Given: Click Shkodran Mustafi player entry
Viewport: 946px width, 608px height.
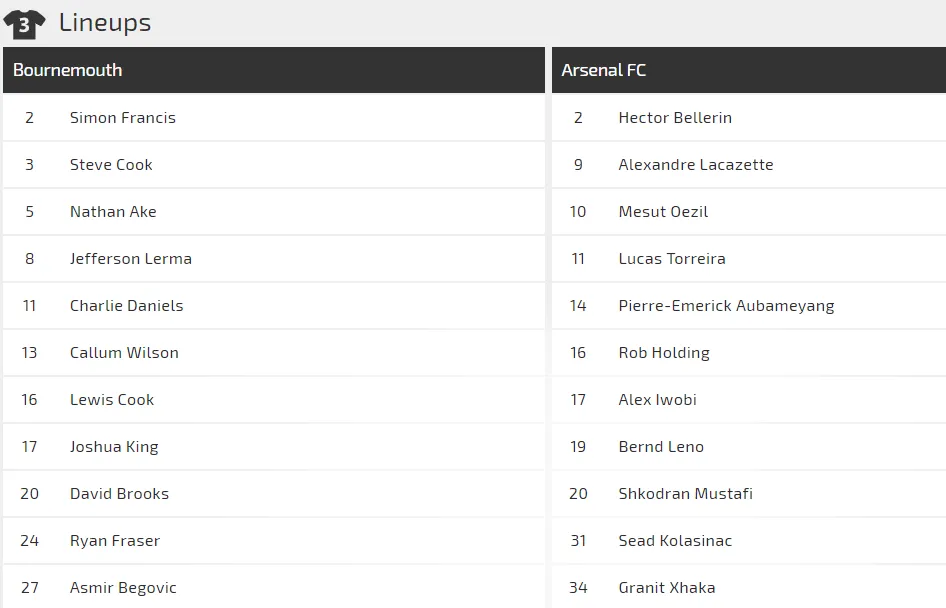Looking at the screenshot, I should [685, 493].
